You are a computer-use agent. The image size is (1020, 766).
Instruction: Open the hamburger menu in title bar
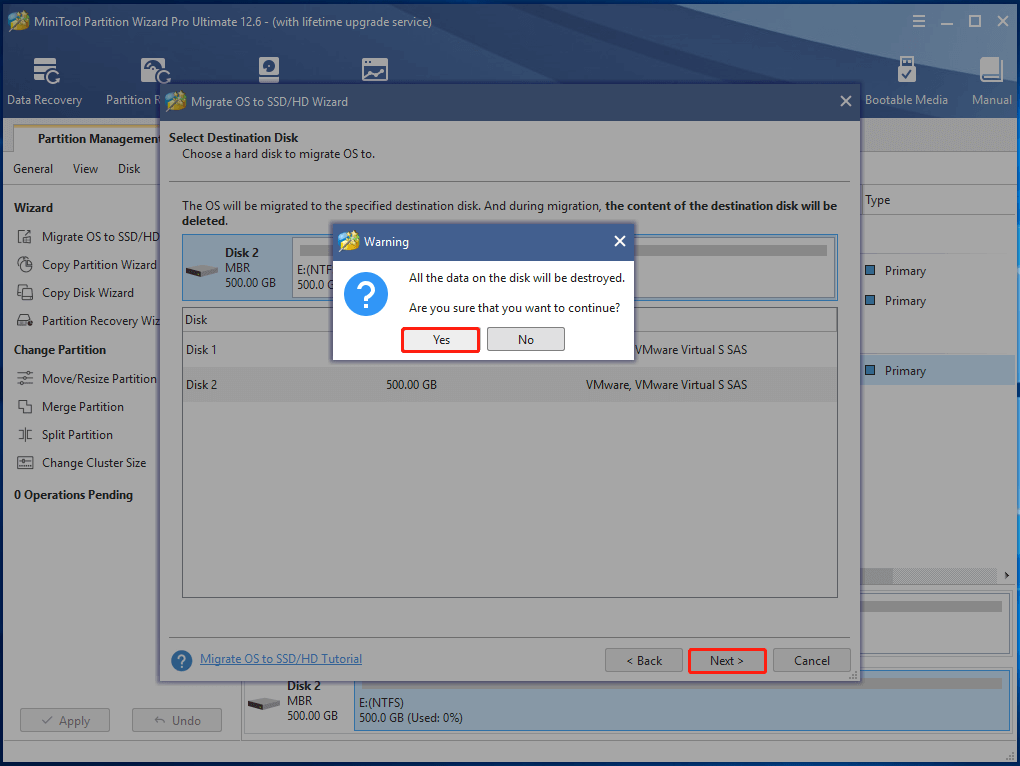919,21
